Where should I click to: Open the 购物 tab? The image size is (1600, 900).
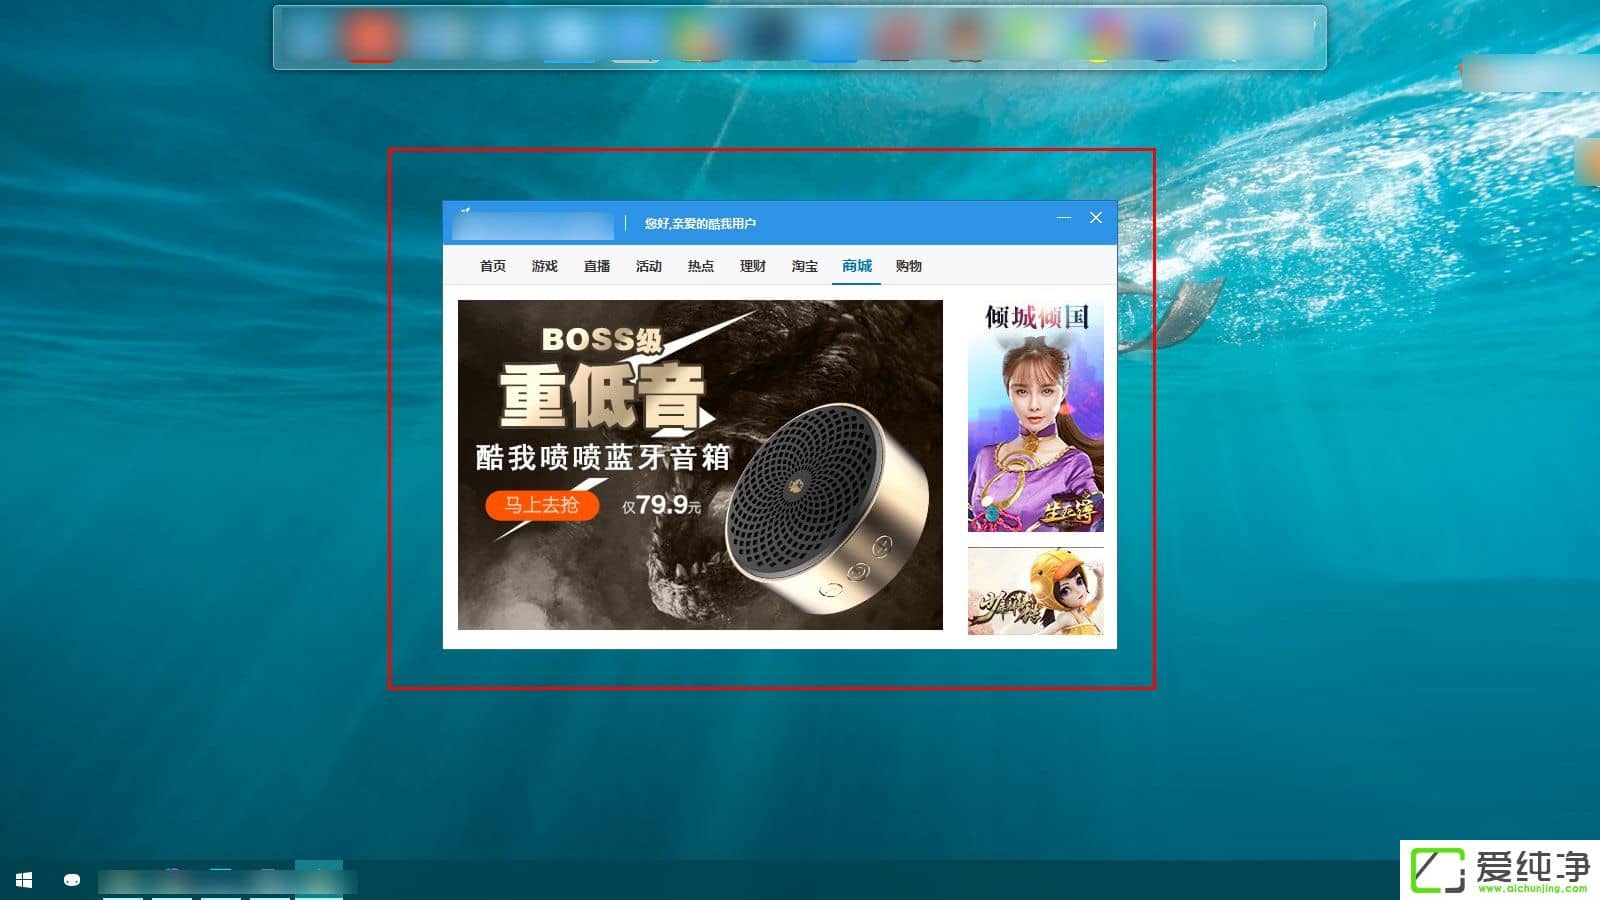coord(909,266)
